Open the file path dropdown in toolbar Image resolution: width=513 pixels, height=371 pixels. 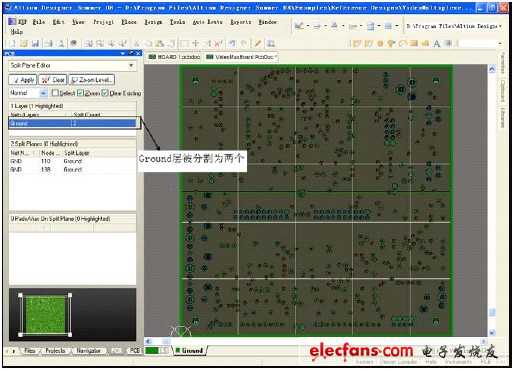tap(500, 26)
